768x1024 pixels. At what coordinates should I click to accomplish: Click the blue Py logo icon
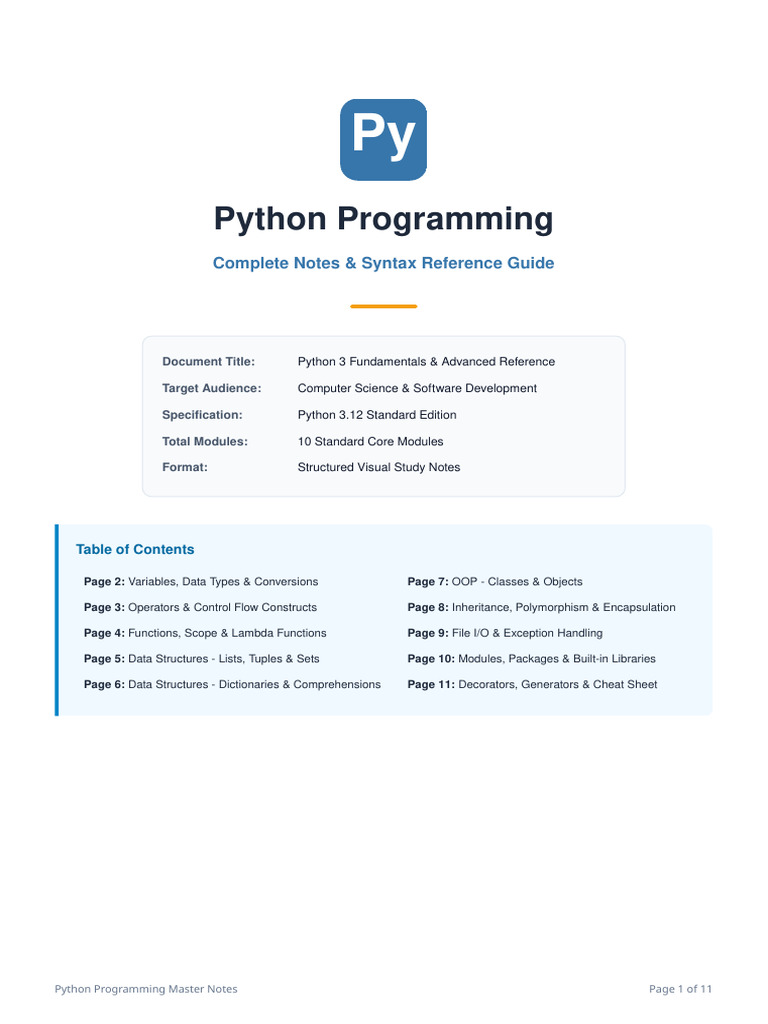click(x=383, y=140)
